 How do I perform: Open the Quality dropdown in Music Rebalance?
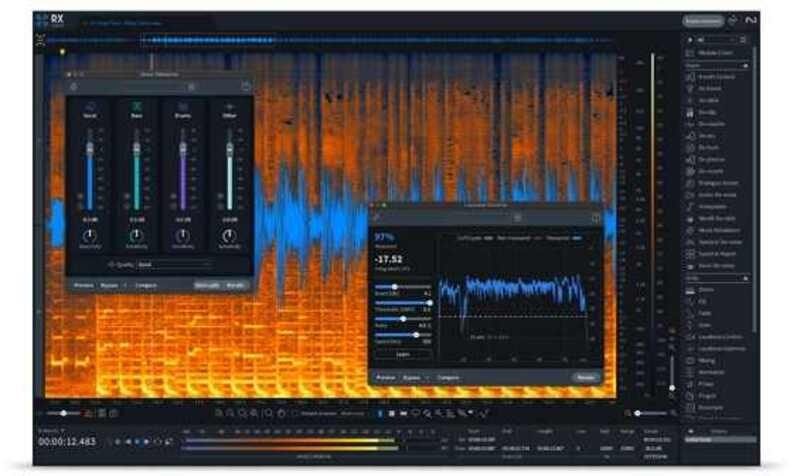(x=174, y=264)
